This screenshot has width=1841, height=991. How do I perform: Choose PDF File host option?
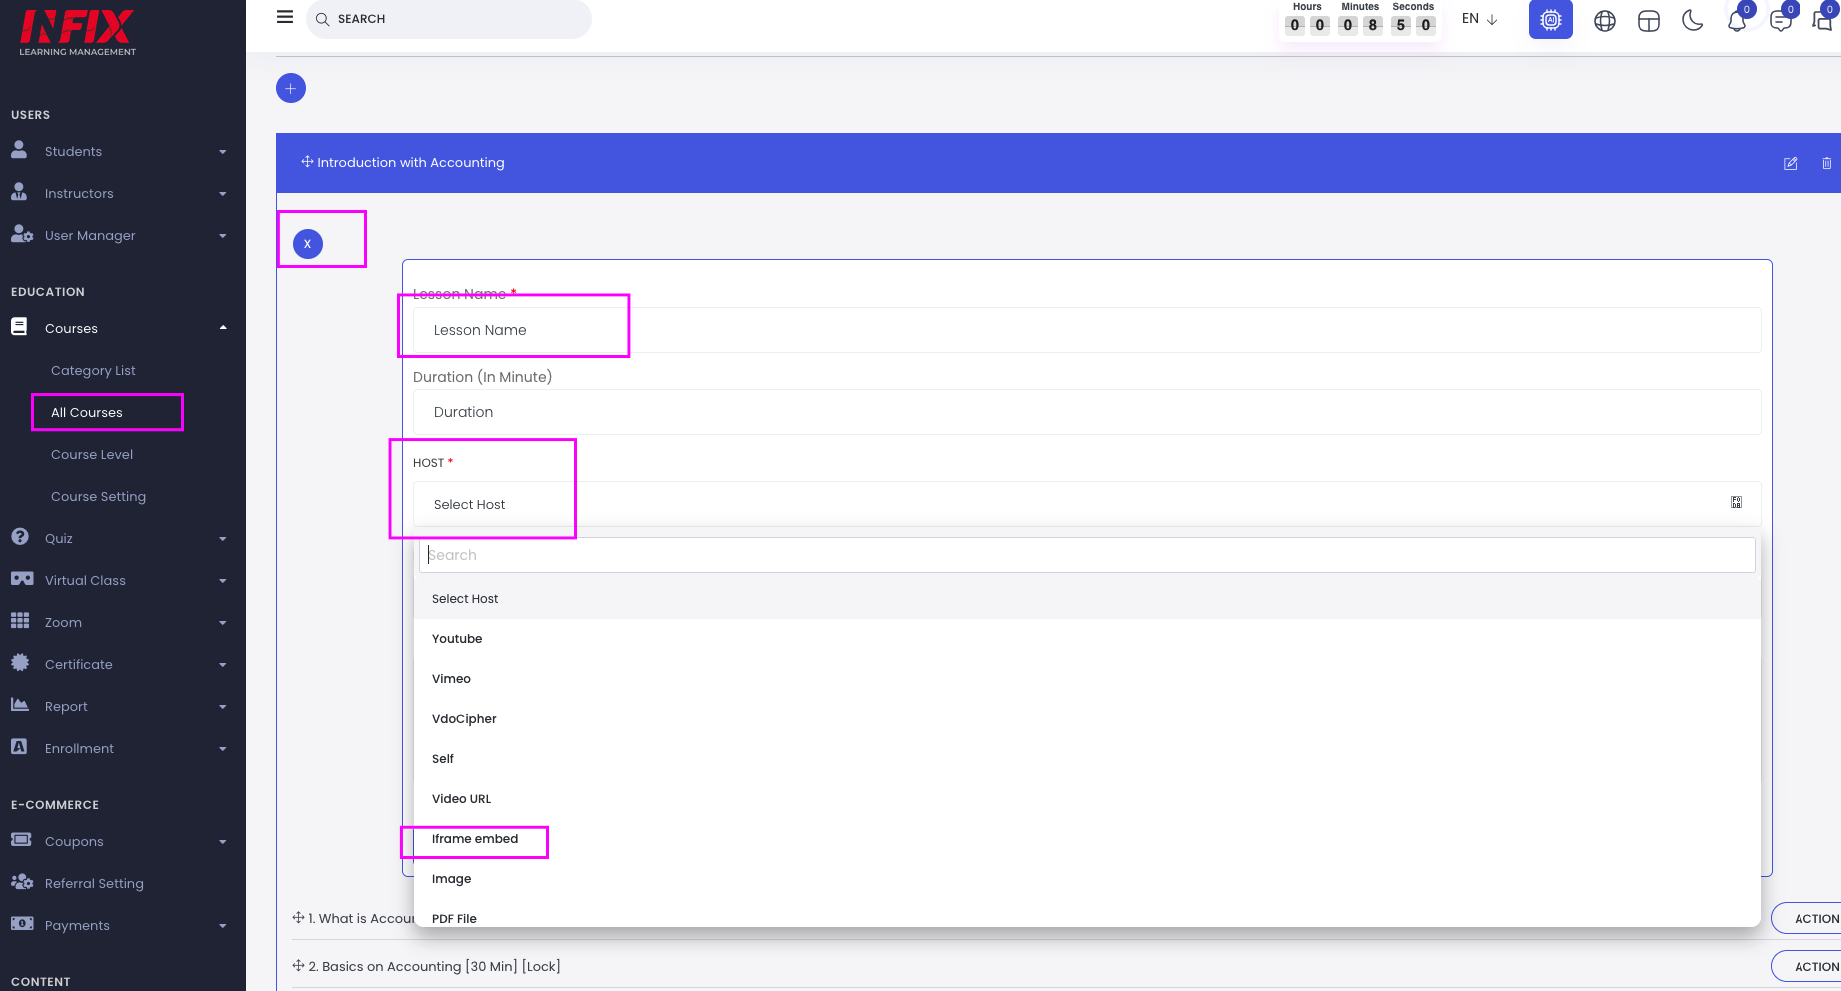click(x=1087, y=915)
